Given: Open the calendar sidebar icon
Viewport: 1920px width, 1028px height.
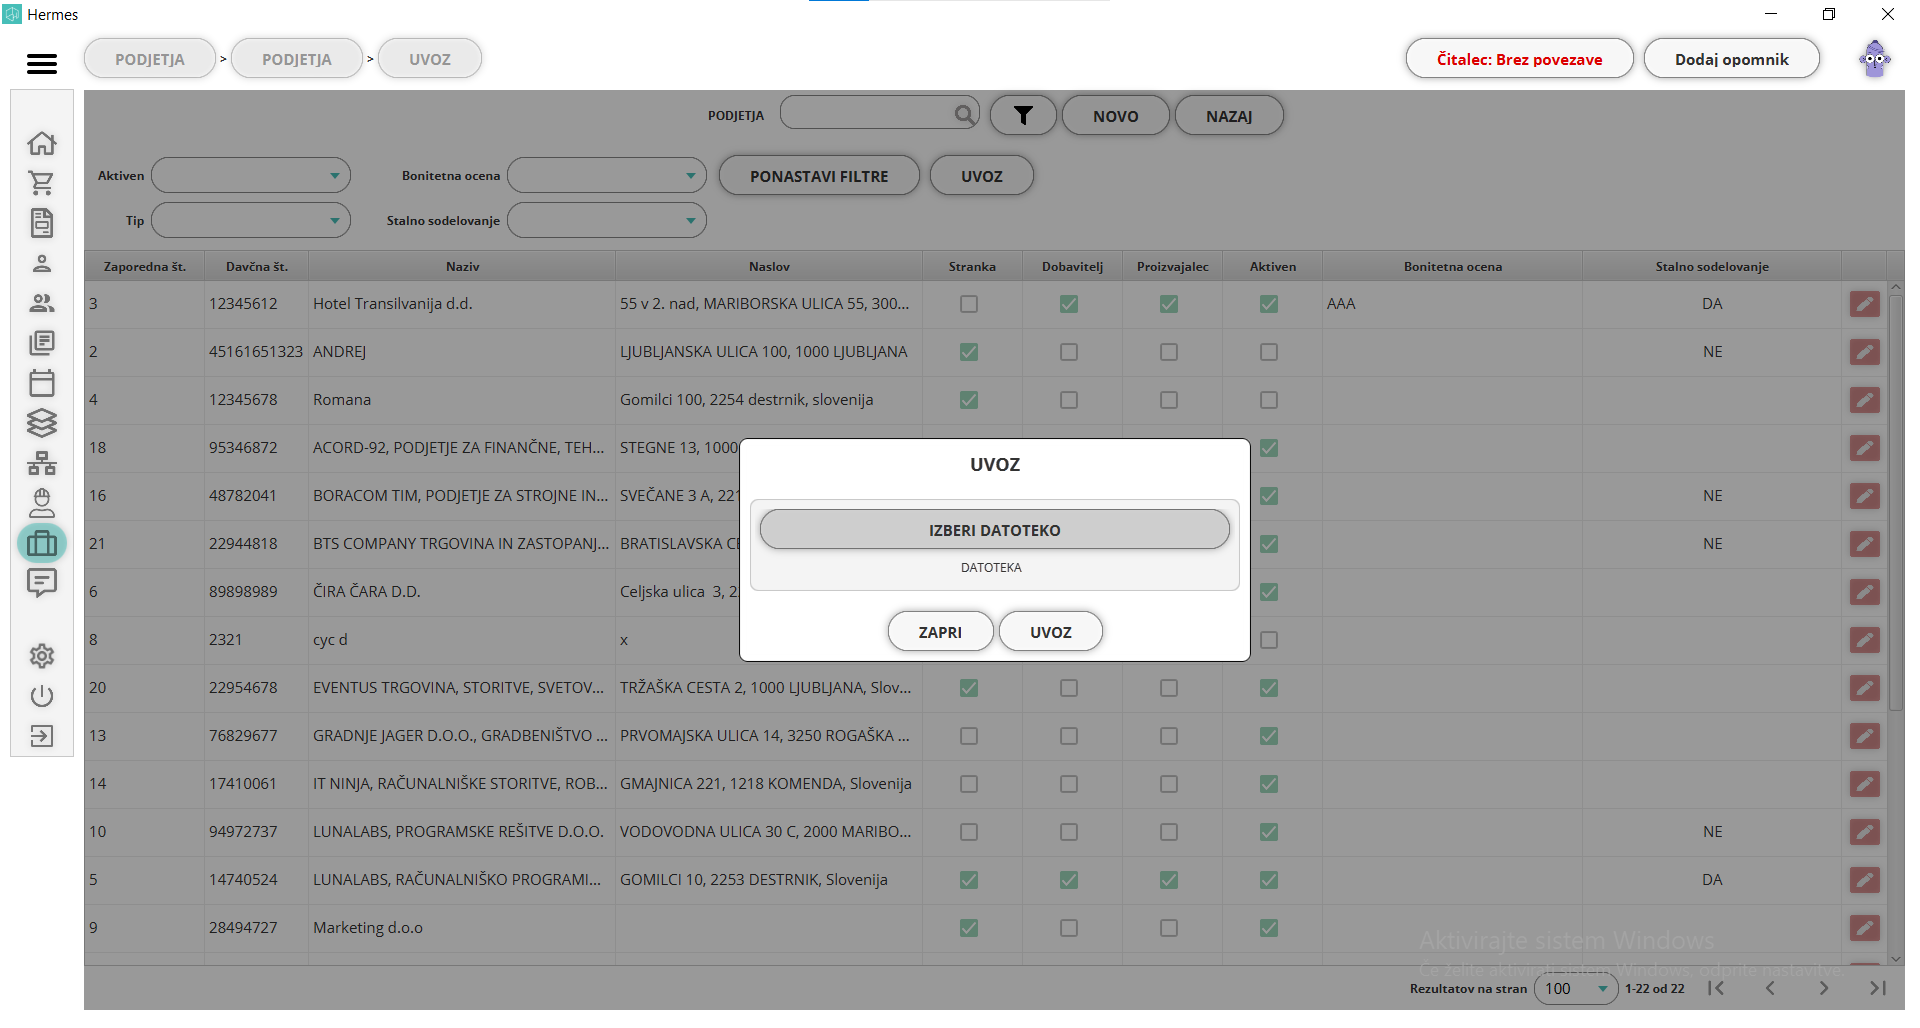Looking at the screenshot, I should click(41, 383).
